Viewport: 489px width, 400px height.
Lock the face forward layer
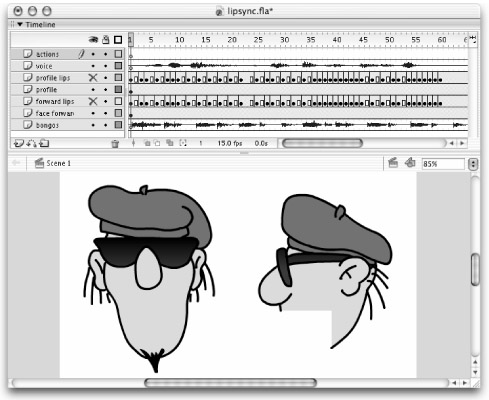106,113
